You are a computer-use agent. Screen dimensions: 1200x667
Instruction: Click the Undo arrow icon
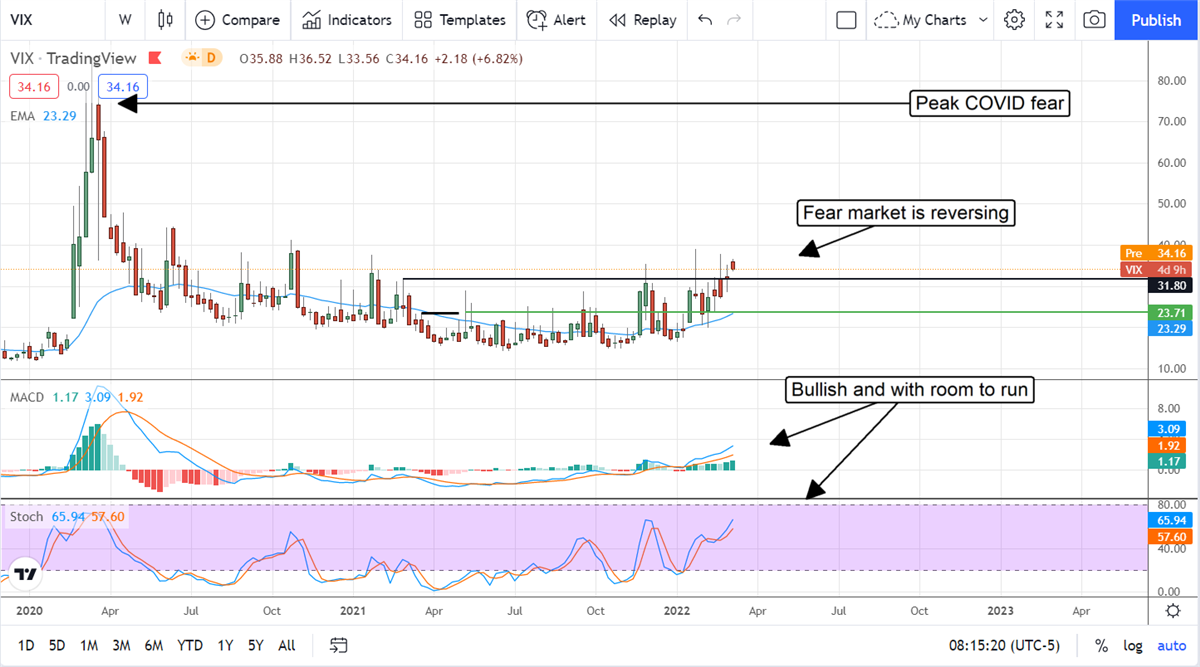click(x=705, y=20)
